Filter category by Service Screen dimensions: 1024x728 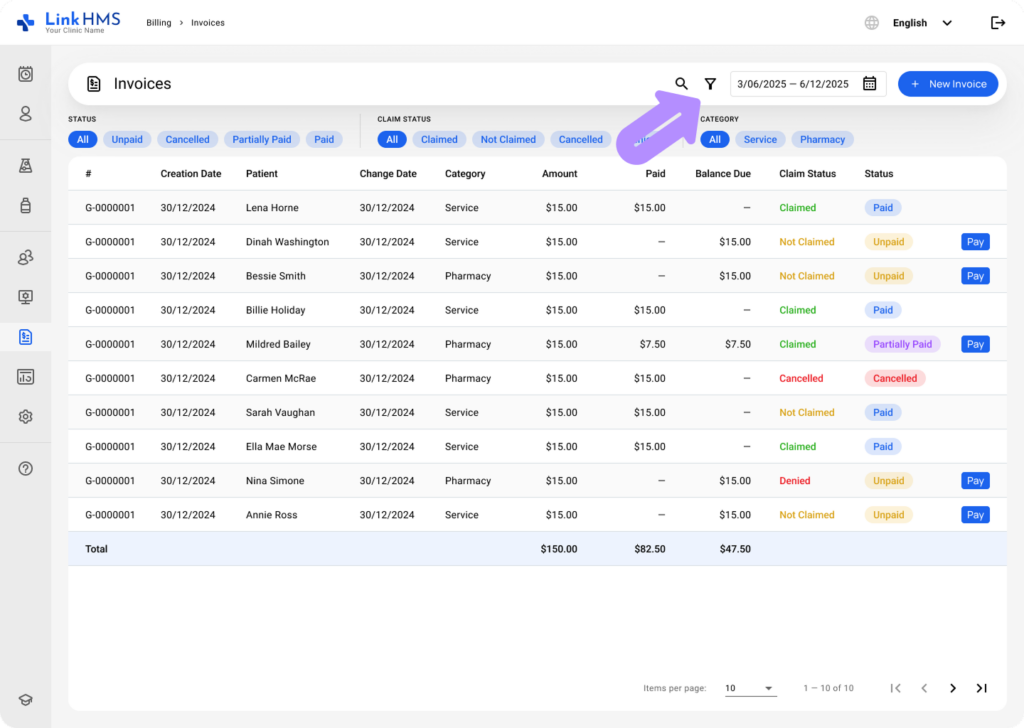tap(760, 139)
